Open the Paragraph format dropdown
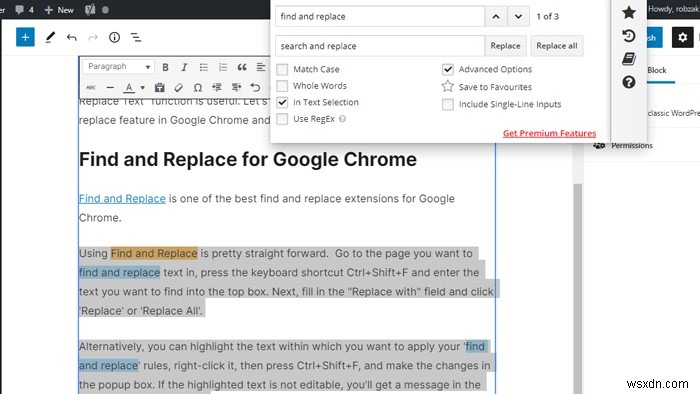 pos(118,66)
